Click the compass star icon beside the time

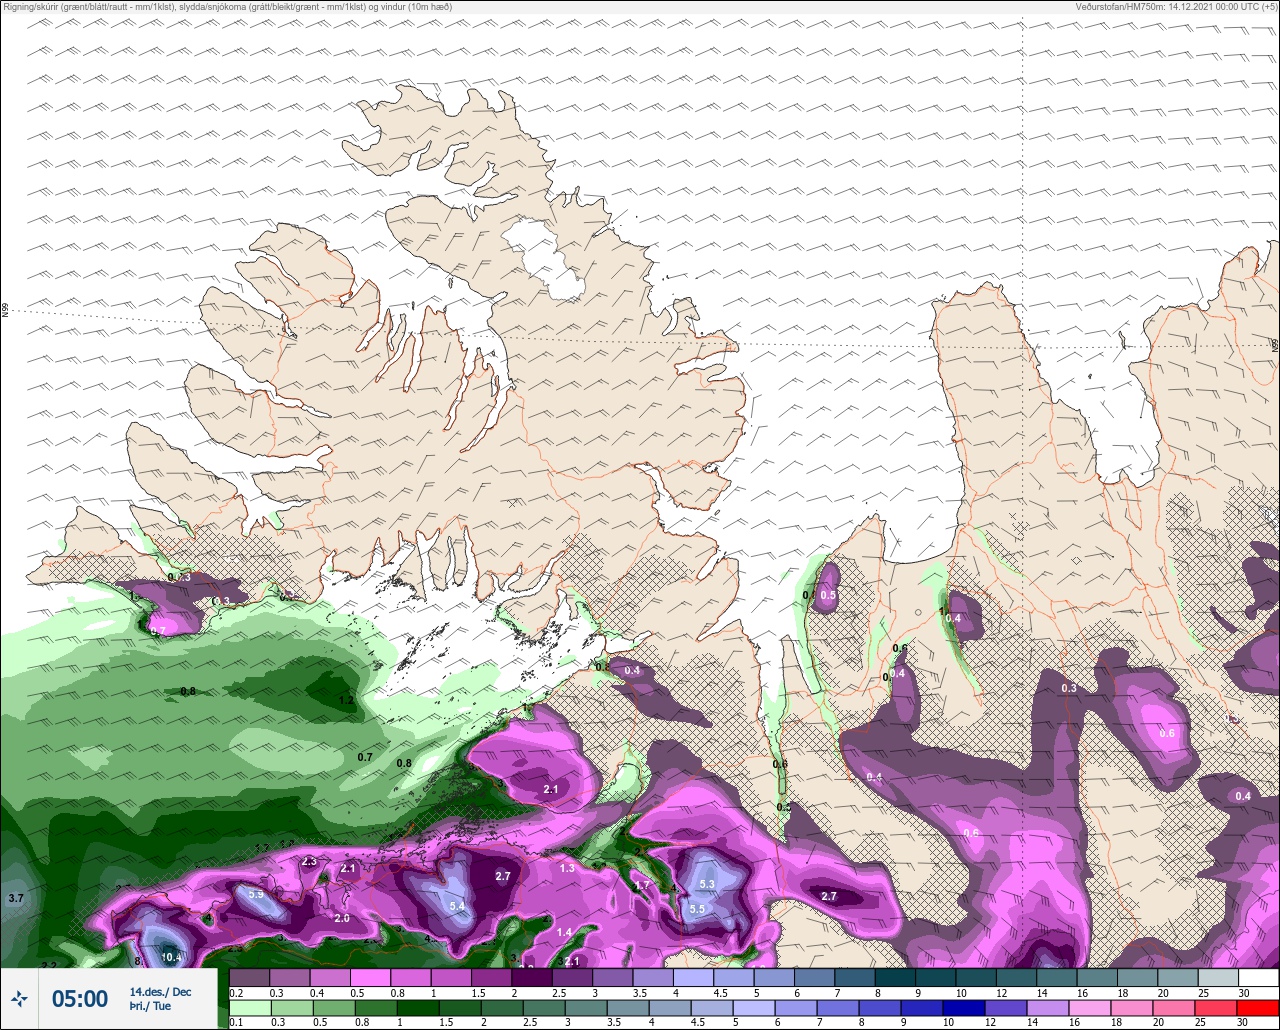(20, 998)
